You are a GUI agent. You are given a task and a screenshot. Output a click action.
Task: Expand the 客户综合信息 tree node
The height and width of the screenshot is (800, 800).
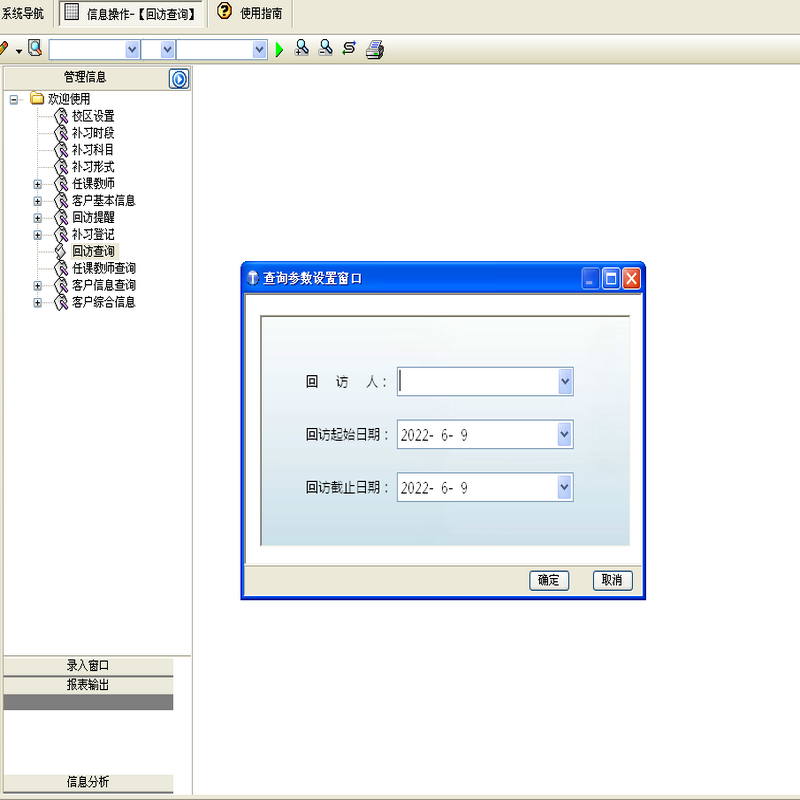click(37, 303)
